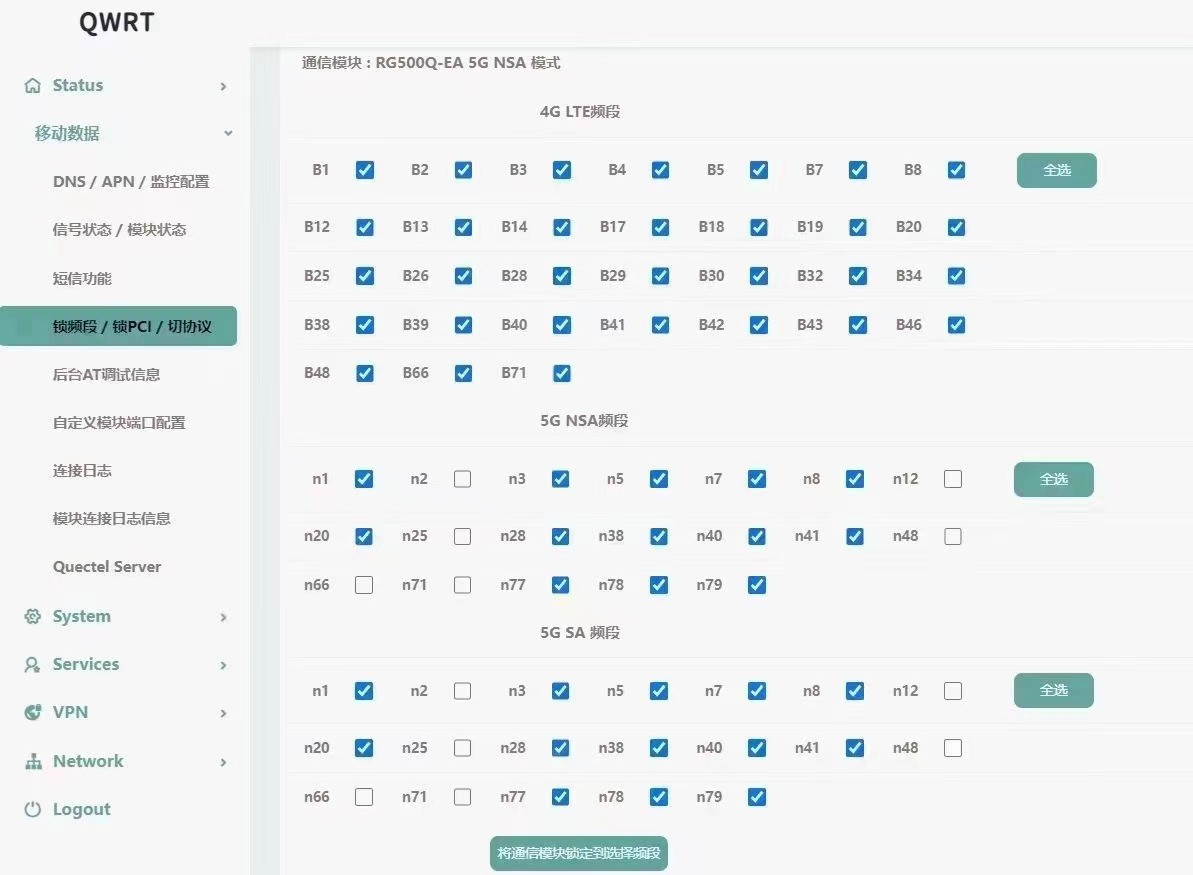Expand the Status menu chevron
The height and width of the screenshot is (875, 1193).
[x=223, y=87]
